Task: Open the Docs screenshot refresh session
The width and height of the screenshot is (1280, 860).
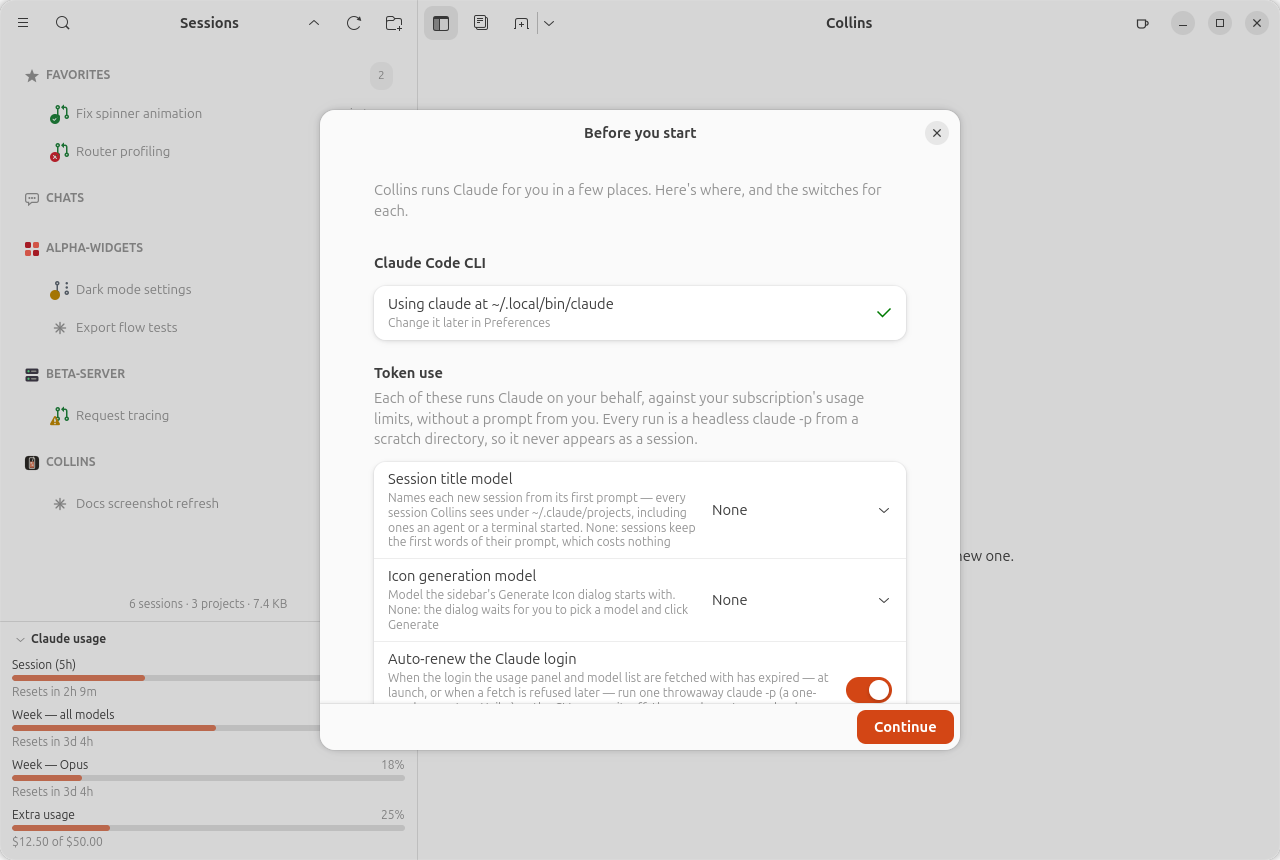Action: (147, 504)
